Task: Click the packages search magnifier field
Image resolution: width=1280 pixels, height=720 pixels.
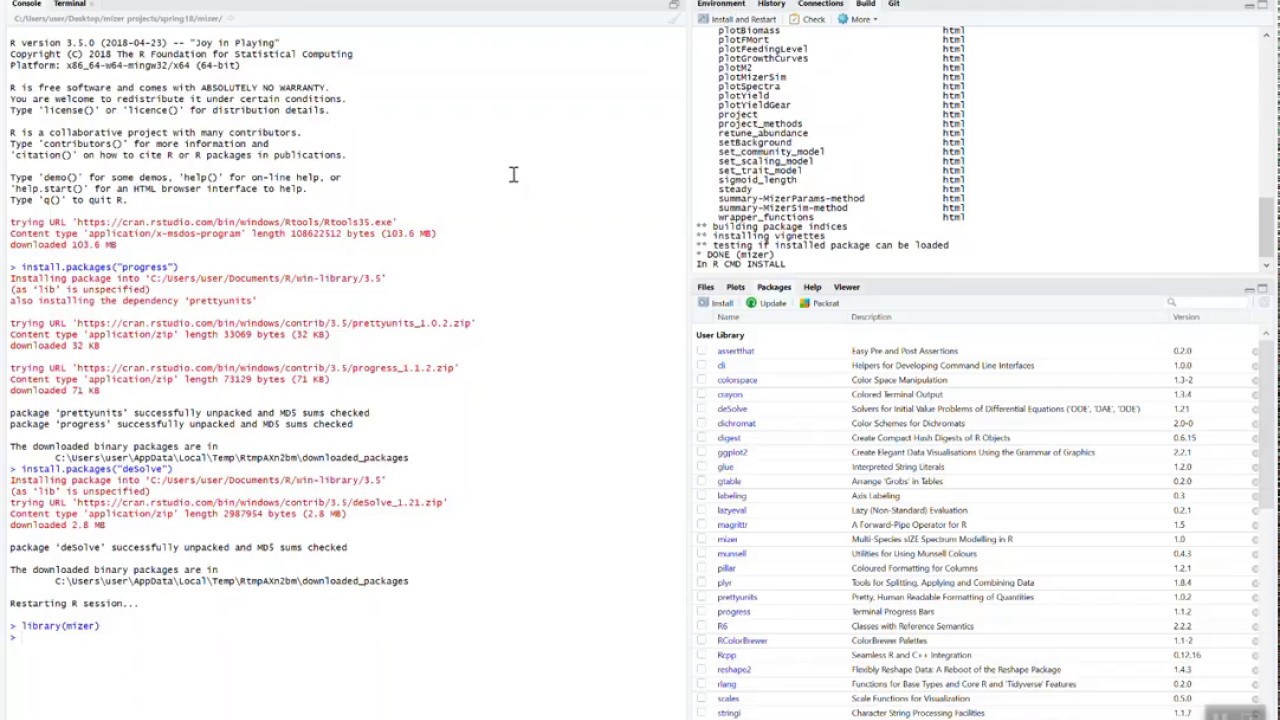Action: coord(1208,303)
